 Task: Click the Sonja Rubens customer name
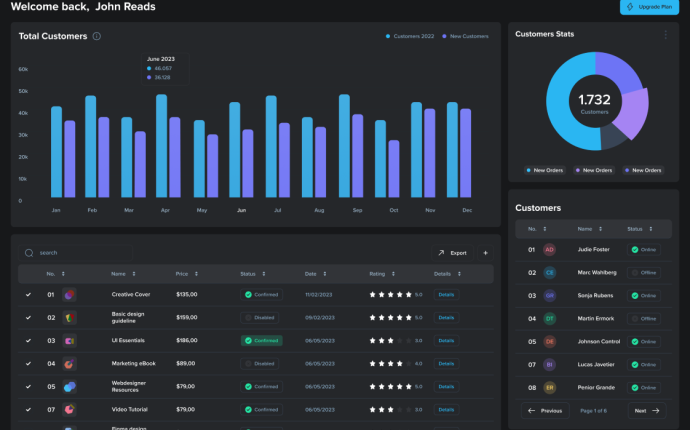coord(595,295)
